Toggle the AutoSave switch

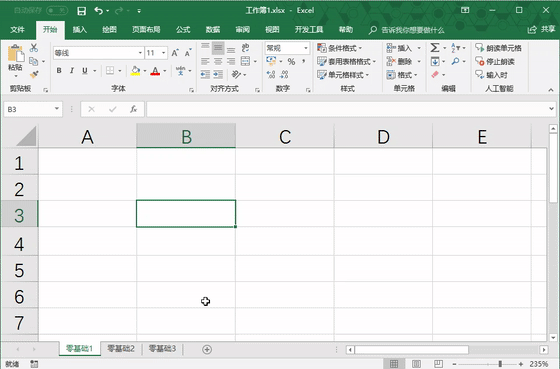tap(57, 11)
